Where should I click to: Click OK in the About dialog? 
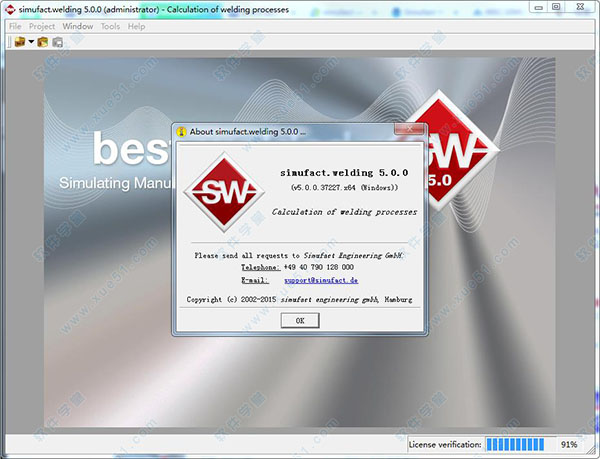(300, 321)
